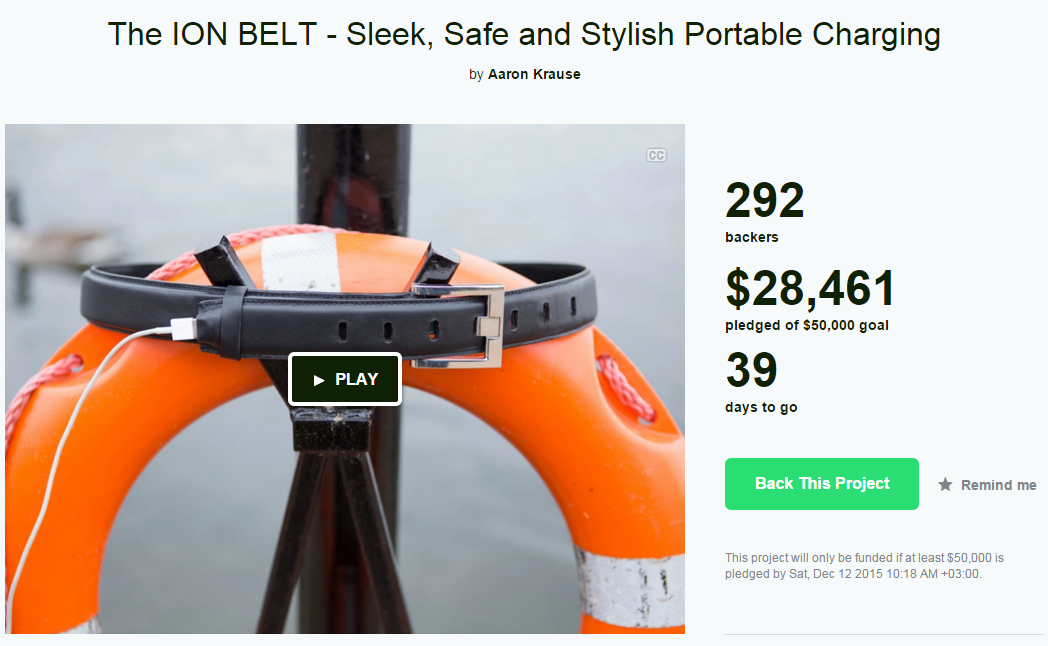Click the 'backers' label under 292

point(752,237)
